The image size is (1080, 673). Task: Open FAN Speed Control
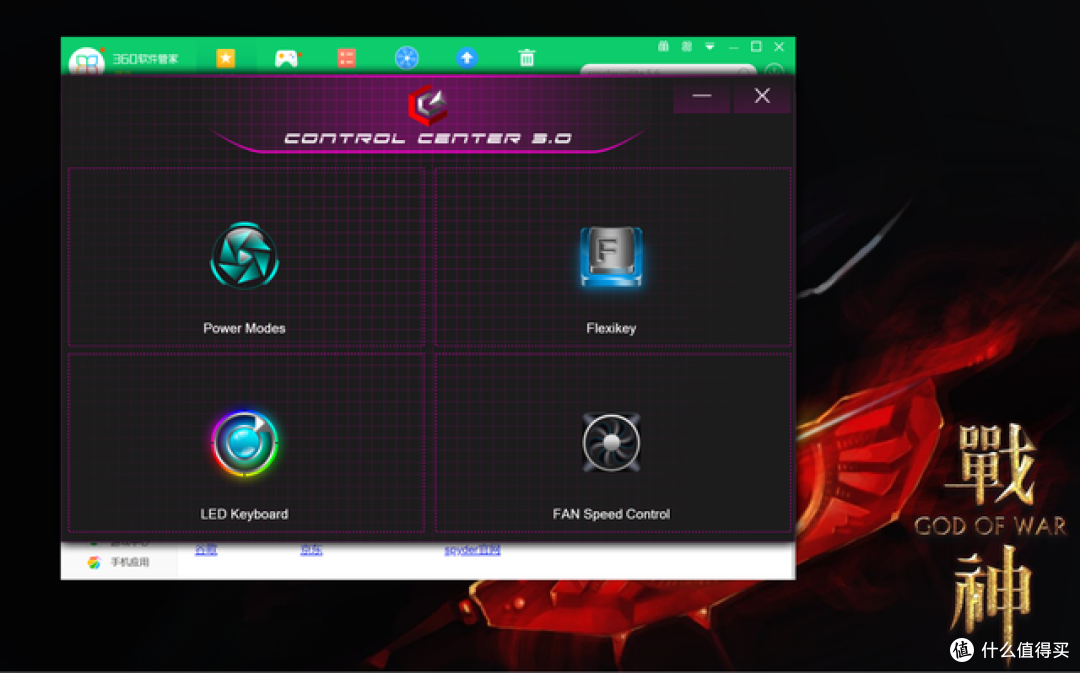611,443
